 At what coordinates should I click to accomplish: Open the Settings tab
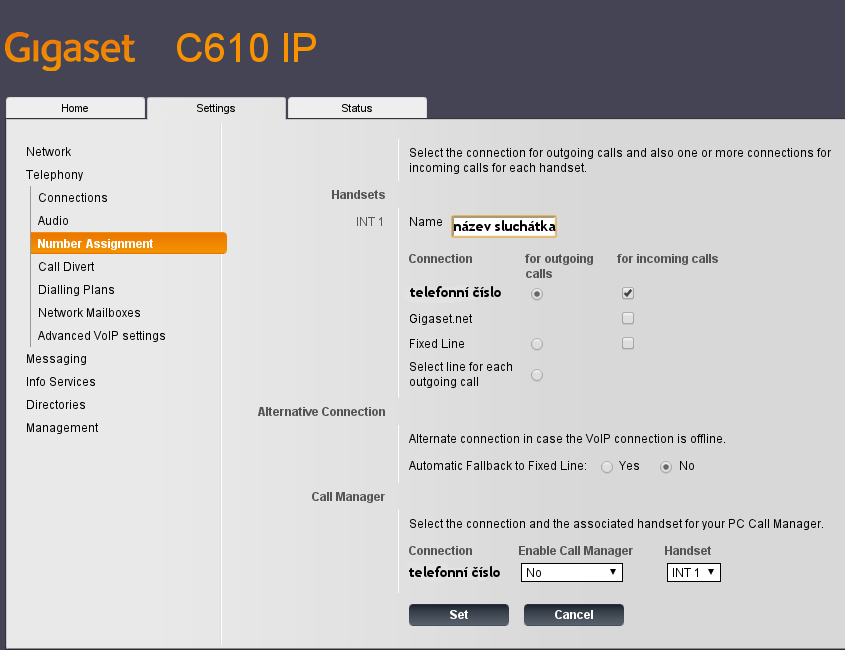click(x=216, y=108)
